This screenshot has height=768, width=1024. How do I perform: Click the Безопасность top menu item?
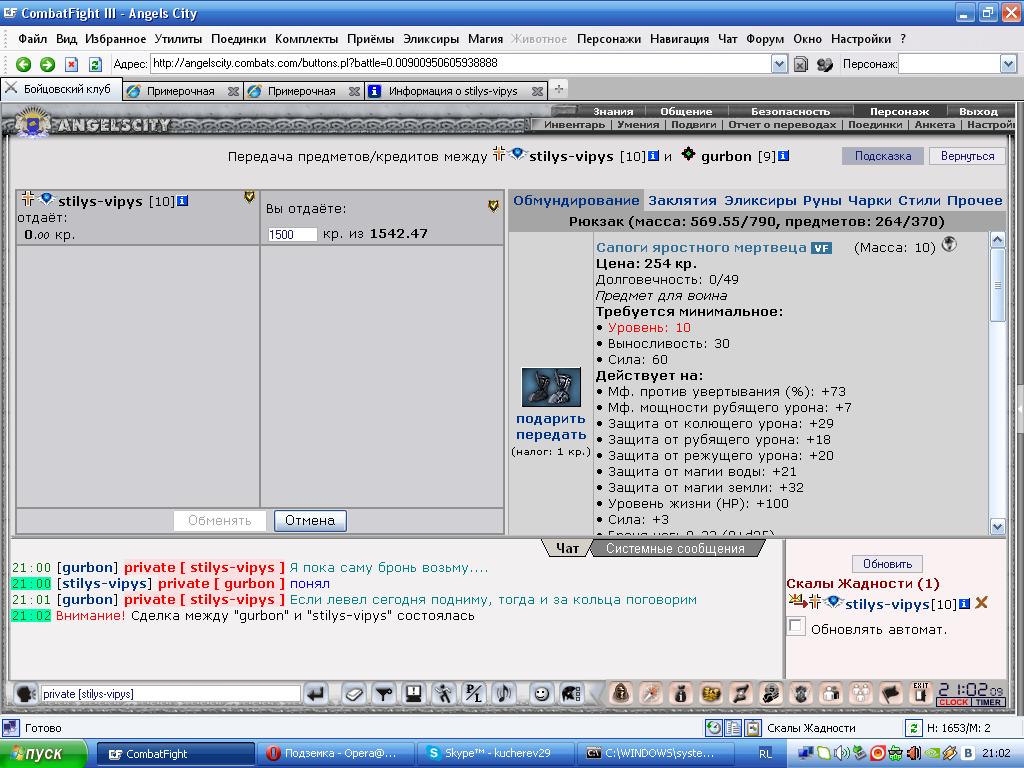tap(790, 111)
